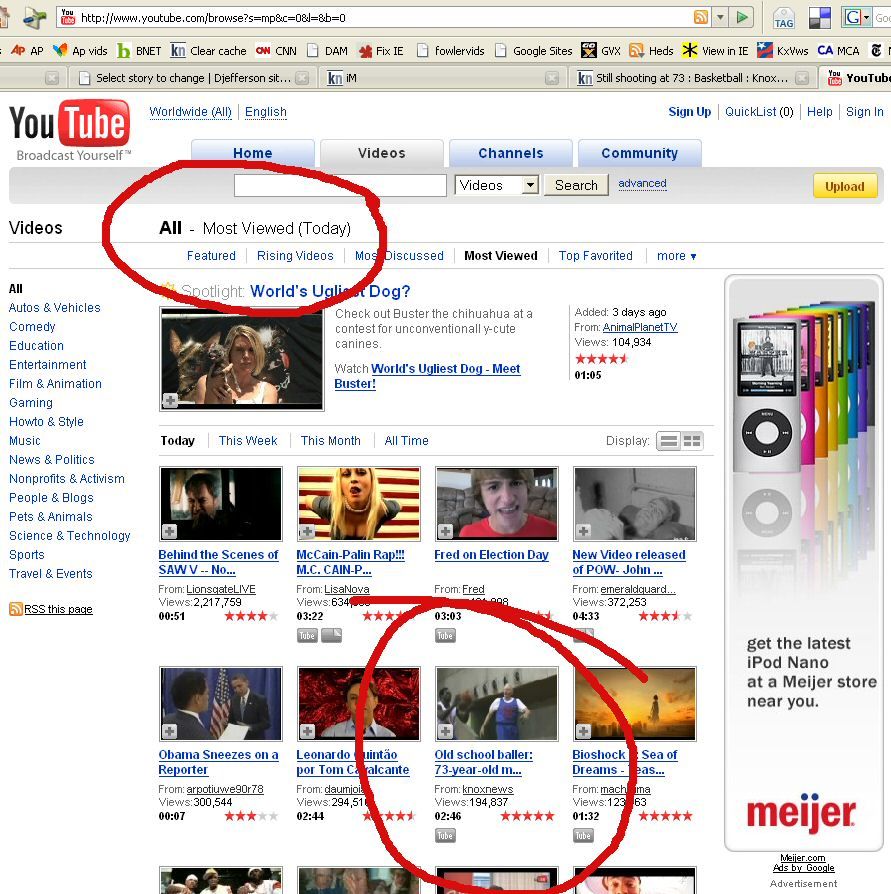Open the Ap vids bookmark
This screenshot has height=894, width=891.
pyautogui.click(x=80, y=51)
